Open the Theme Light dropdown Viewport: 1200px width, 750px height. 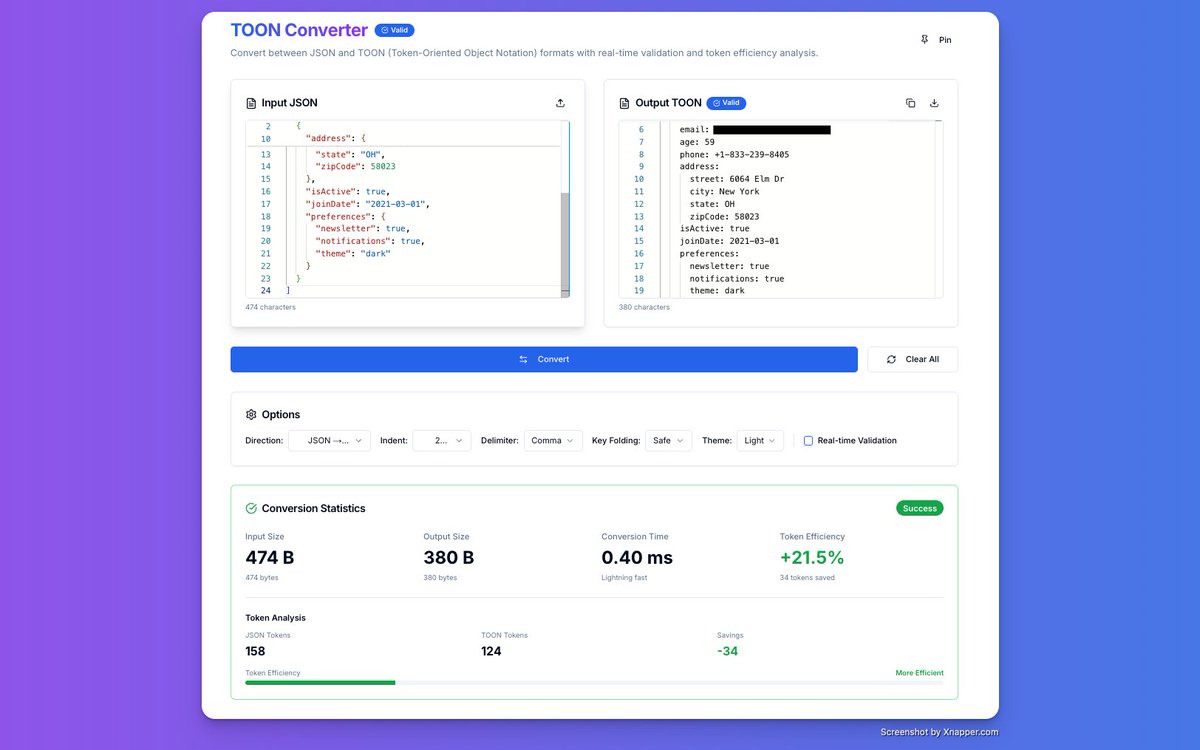point(760,440)
